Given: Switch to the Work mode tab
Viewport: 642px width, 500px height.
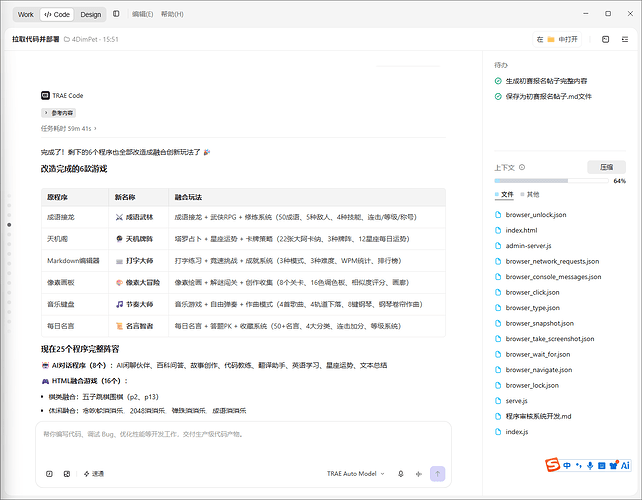Looking at the screenshot, I should [25, 14].
